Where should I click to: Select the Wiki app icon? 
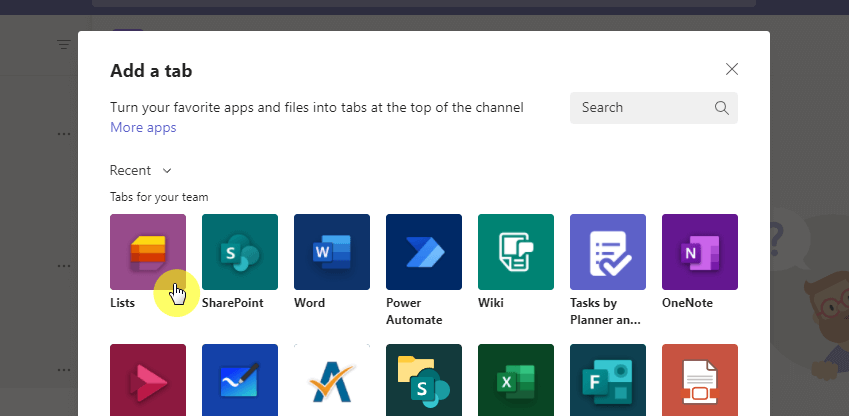pos(516,252)
